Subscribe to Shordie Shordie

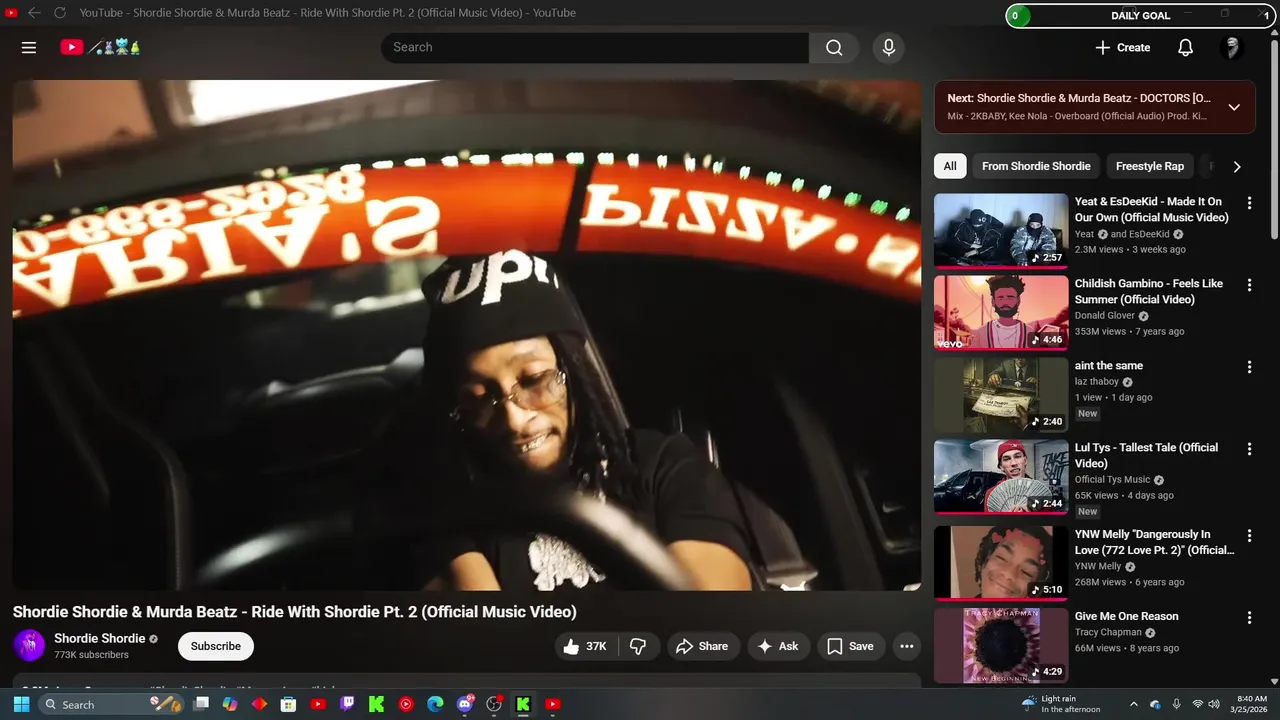(216, 646)
